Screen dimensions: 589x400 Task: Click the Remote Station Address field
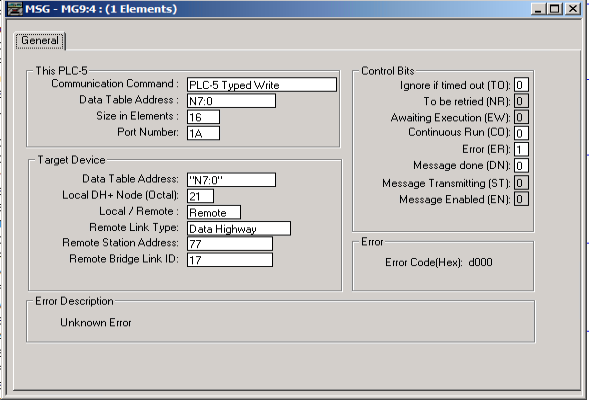pyautogui.click(x=230, y=243)
